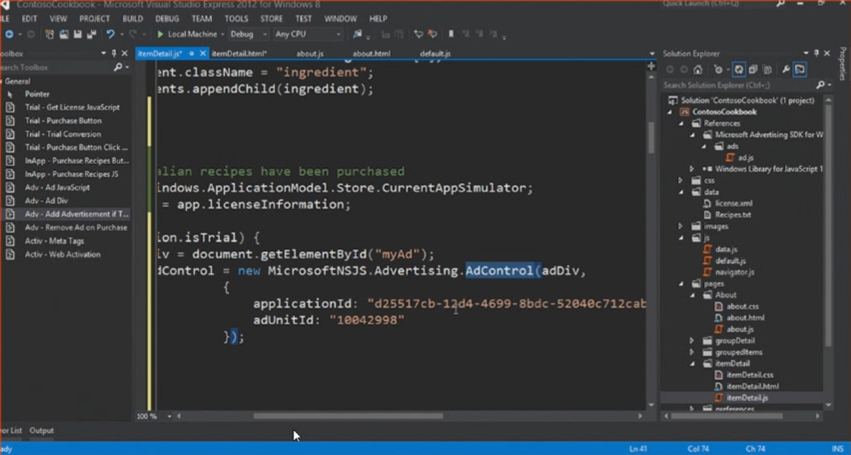Screen dimensions: 851x455
Task: Open the DEBUG menu
Action: [x=167, y=18]
